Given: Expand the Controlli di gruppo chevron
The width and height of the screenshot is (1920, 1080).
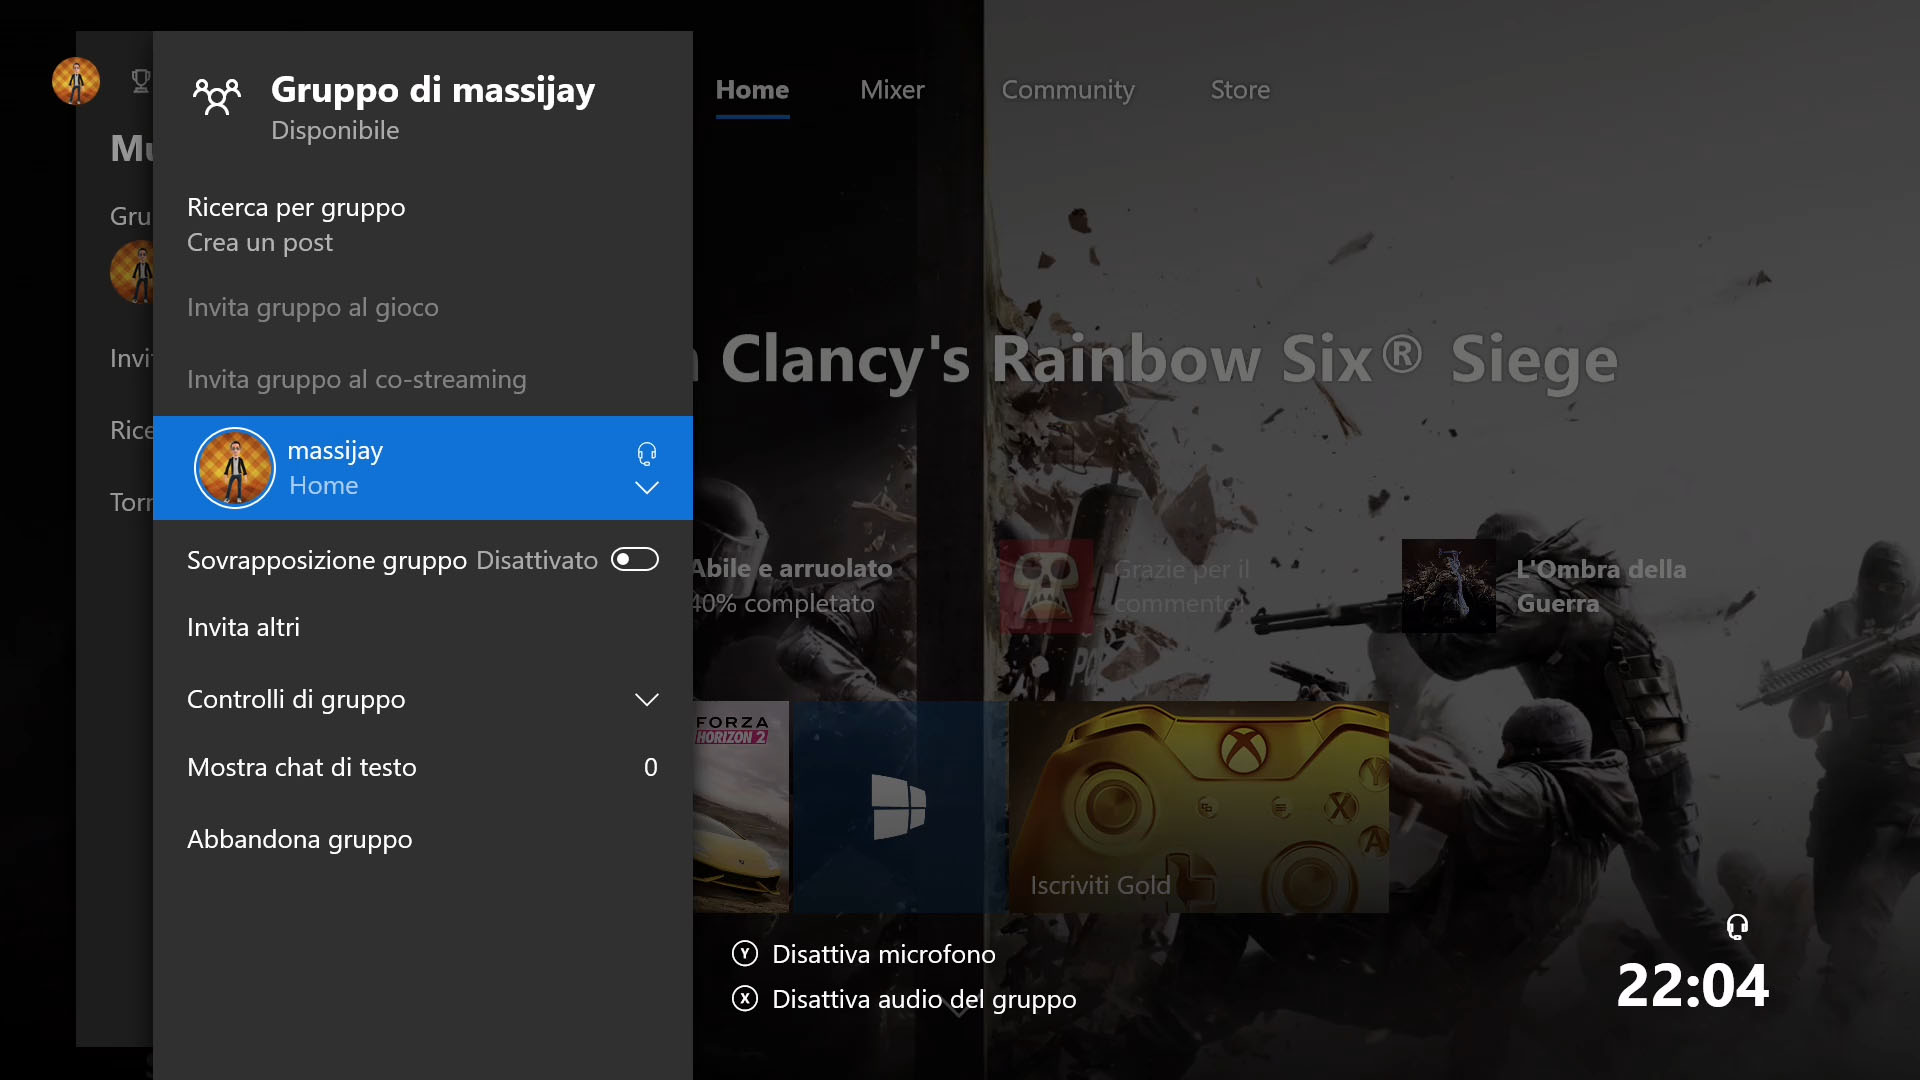Looking at the screenshot, I should 647,700.
